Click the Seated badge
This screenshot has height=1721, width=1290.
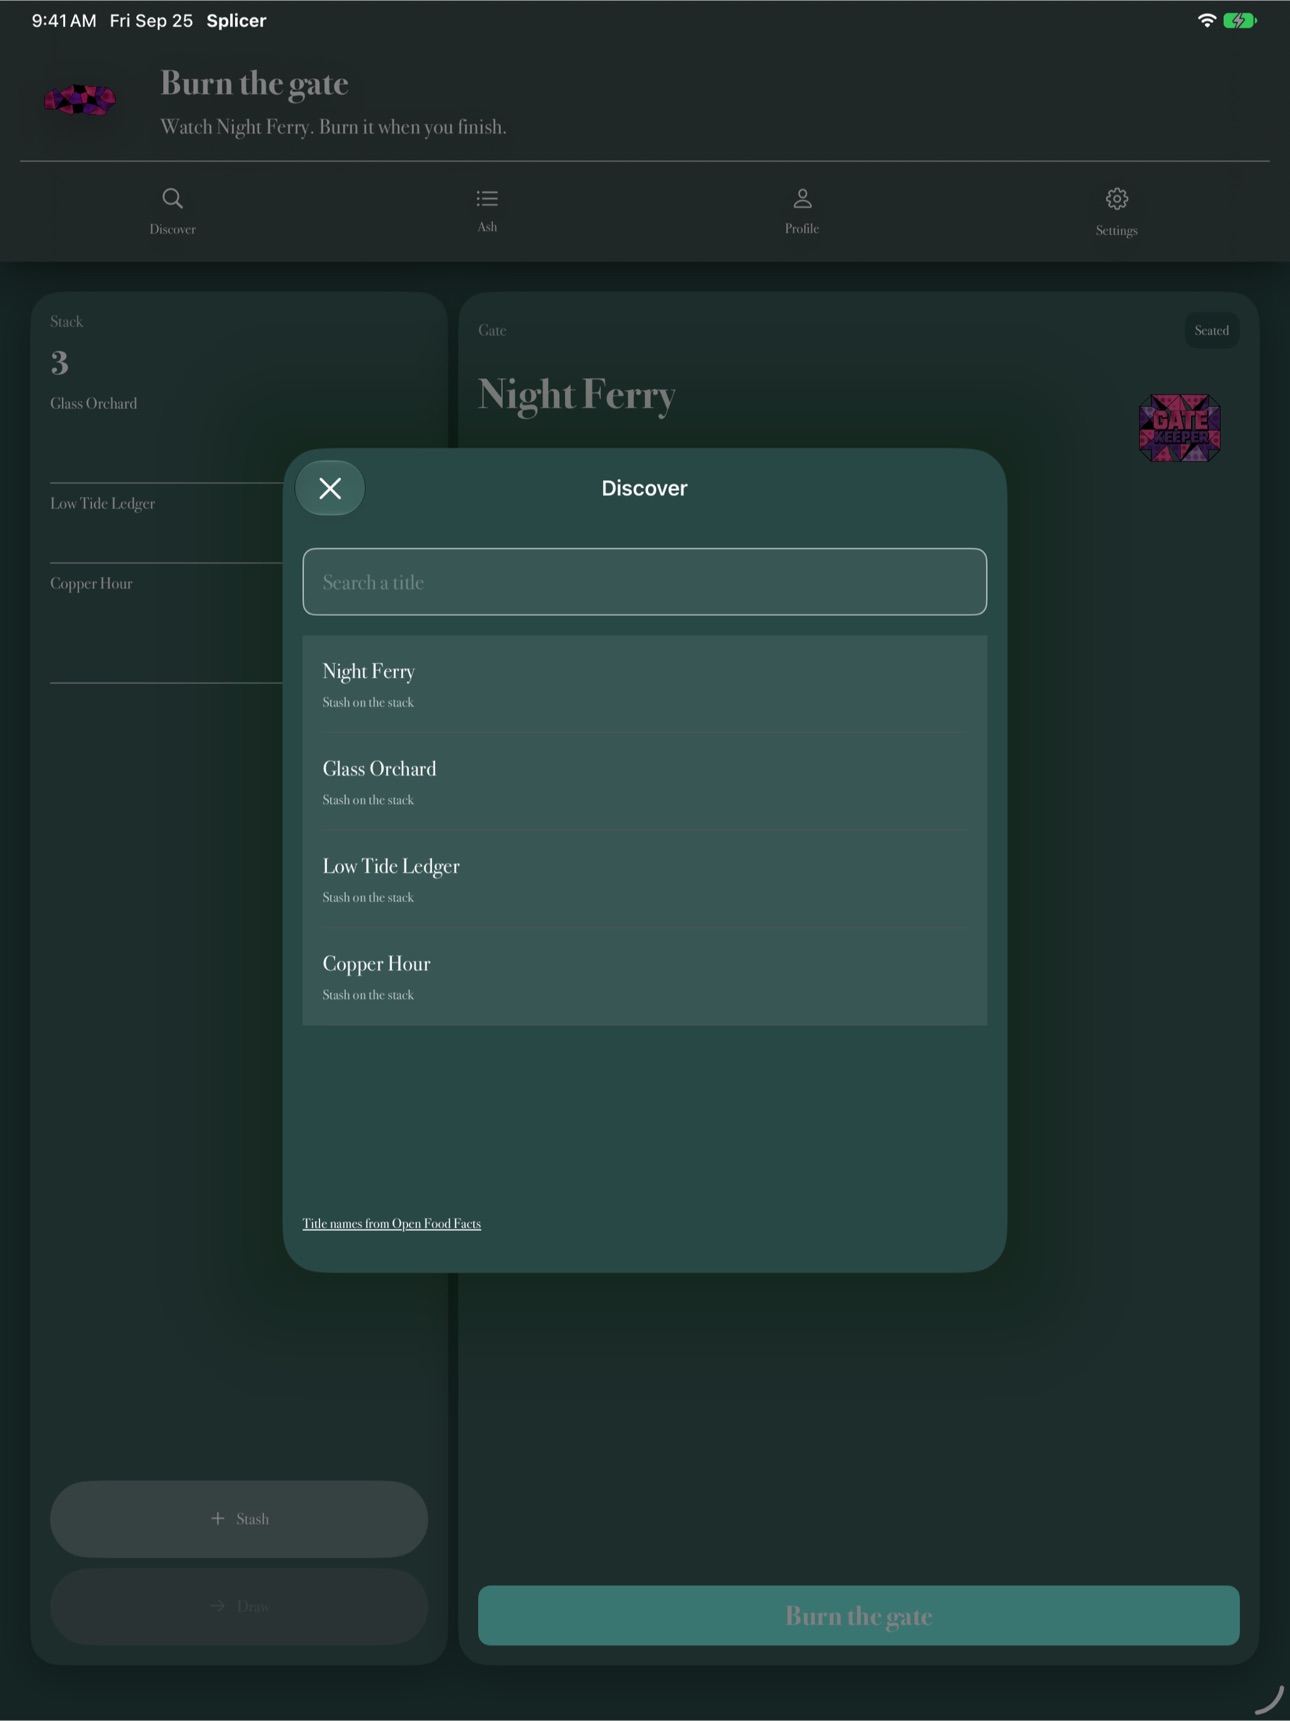click(x=1212, y=331)
